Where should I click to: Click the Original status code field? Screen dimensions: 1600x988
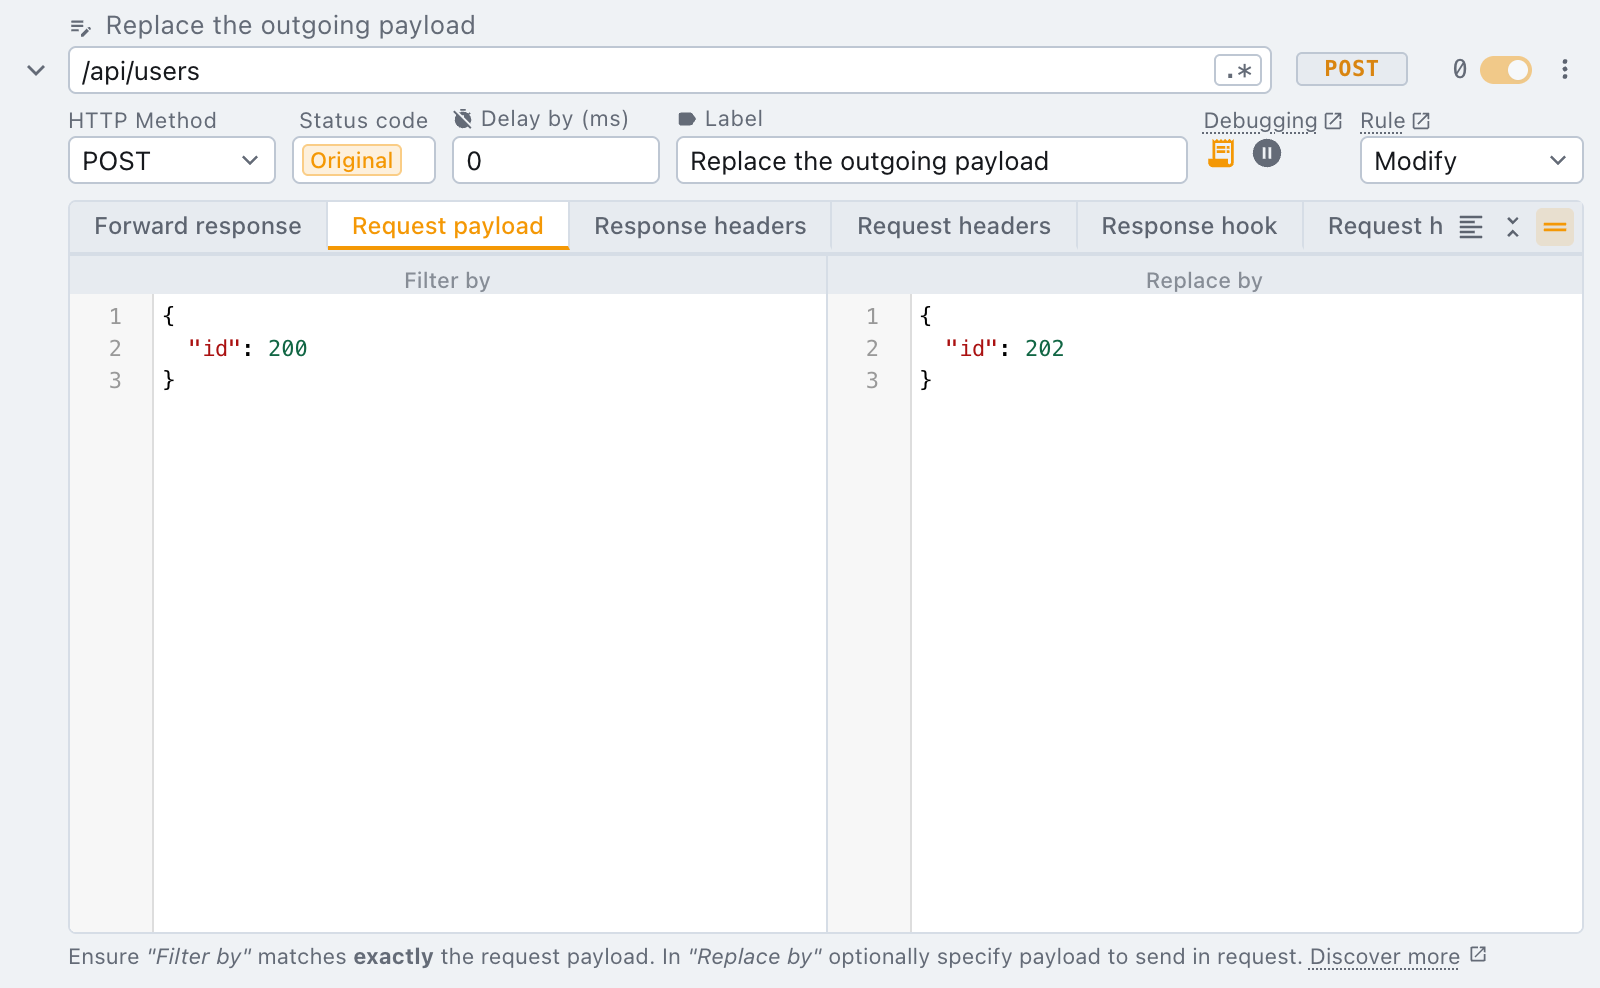[364, 161]
